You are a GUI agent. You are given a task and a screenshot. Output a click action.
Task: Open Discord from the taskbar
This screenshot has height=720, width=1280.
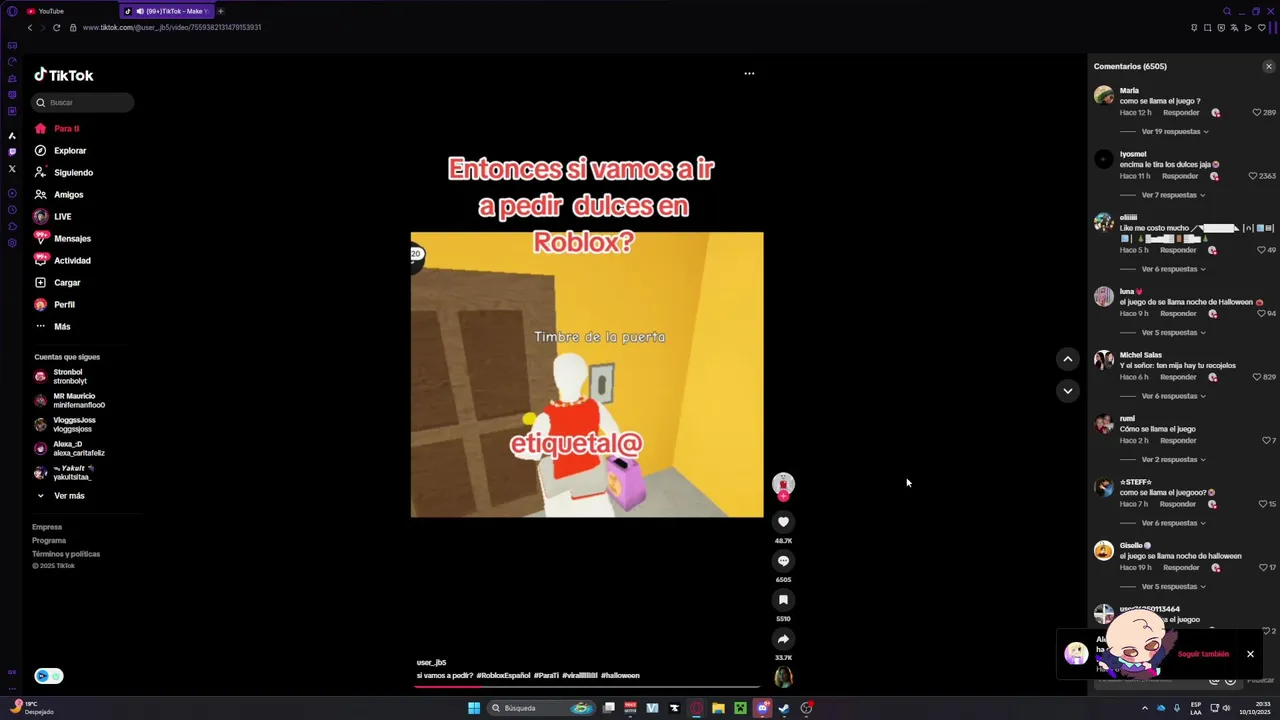point(762,708)
